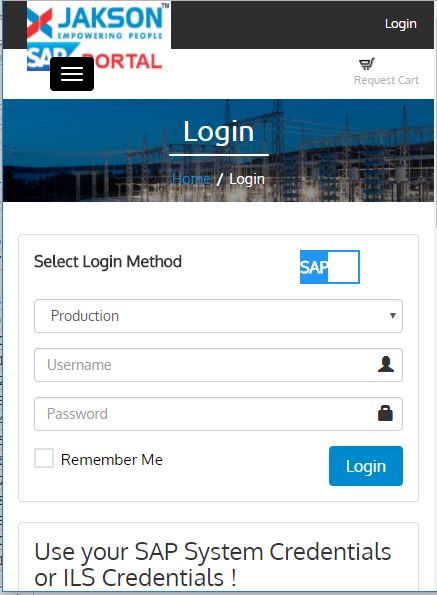437x595 pixels.
Task: Click the padlock icon in Password field
Action: pos(385,413)
